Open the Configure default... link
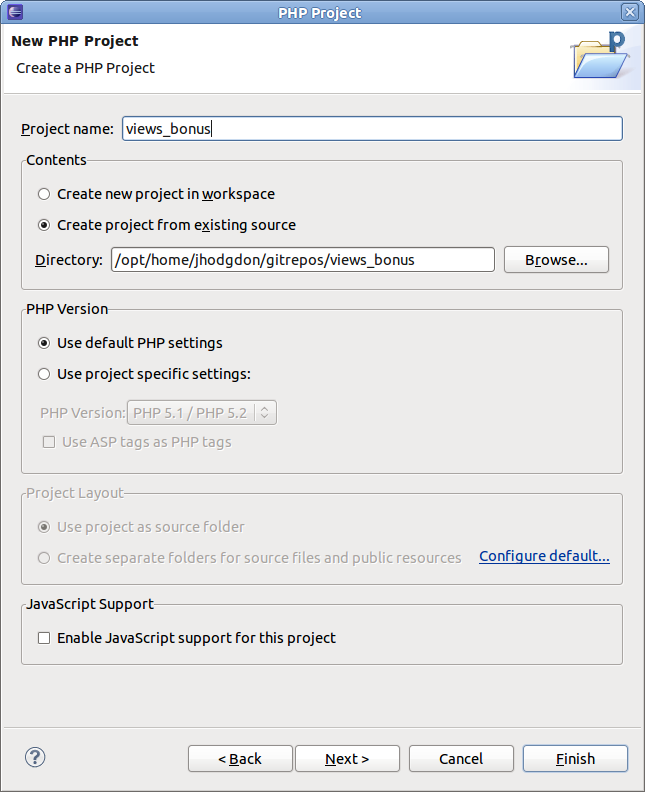The width and height of the screenshot is (645, 792). [544, 556]
